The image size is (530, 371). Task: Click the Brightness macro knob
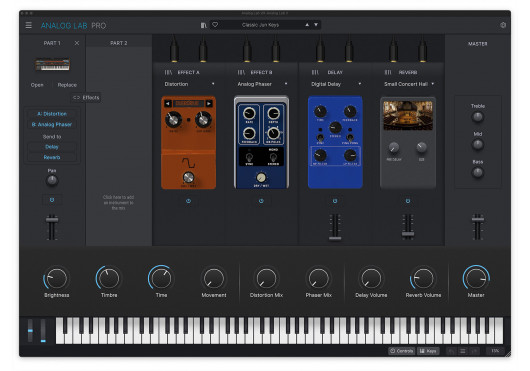56,278
